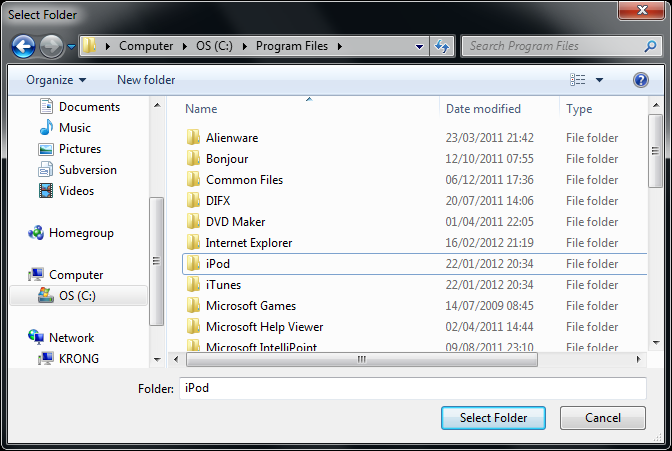672x451 pixels.
Task: Change view using the view icon
Action: pyautogui.click(x=577, y=80)
